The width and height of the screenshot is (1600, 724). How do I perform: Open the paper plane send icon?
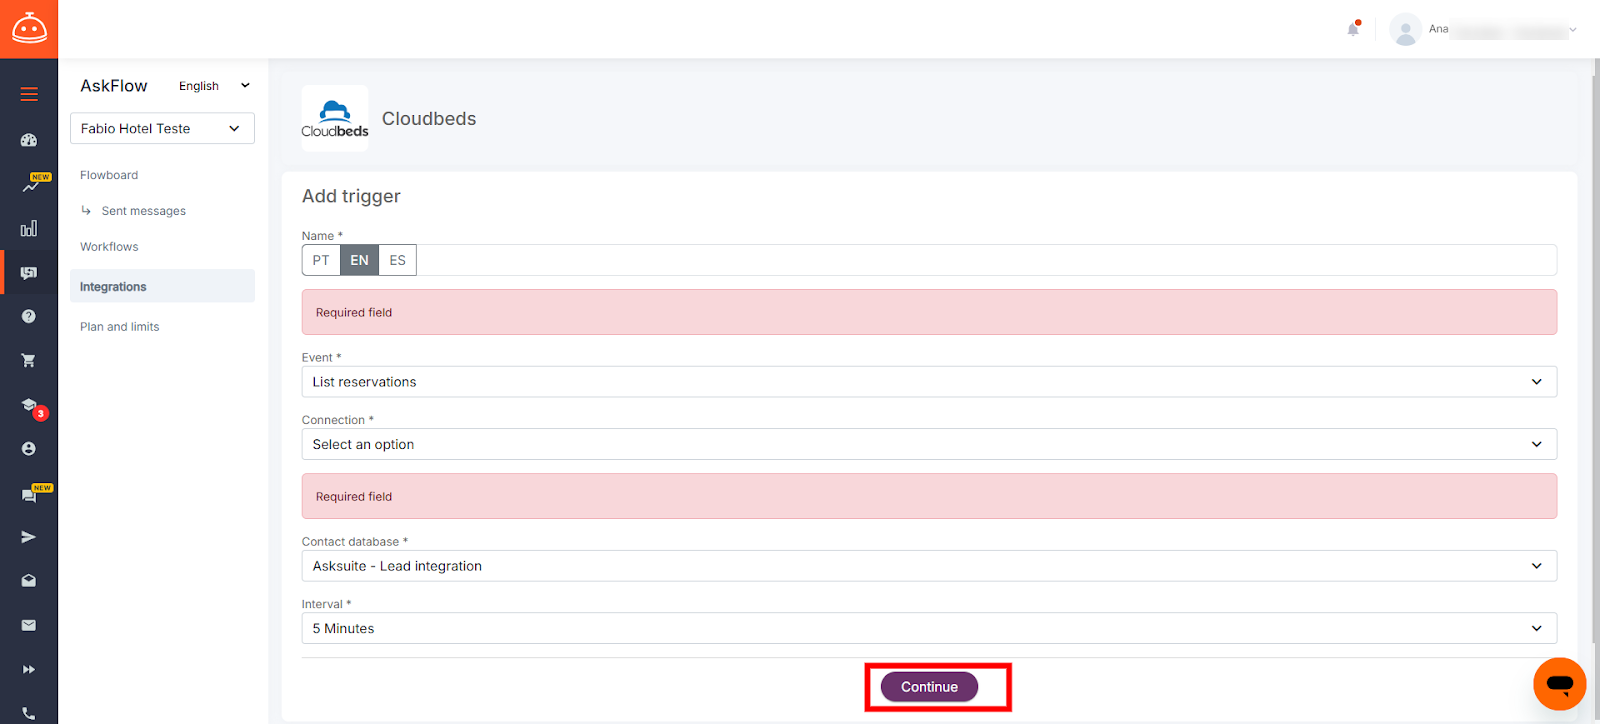pyautogui.click(x=29, y=537)
